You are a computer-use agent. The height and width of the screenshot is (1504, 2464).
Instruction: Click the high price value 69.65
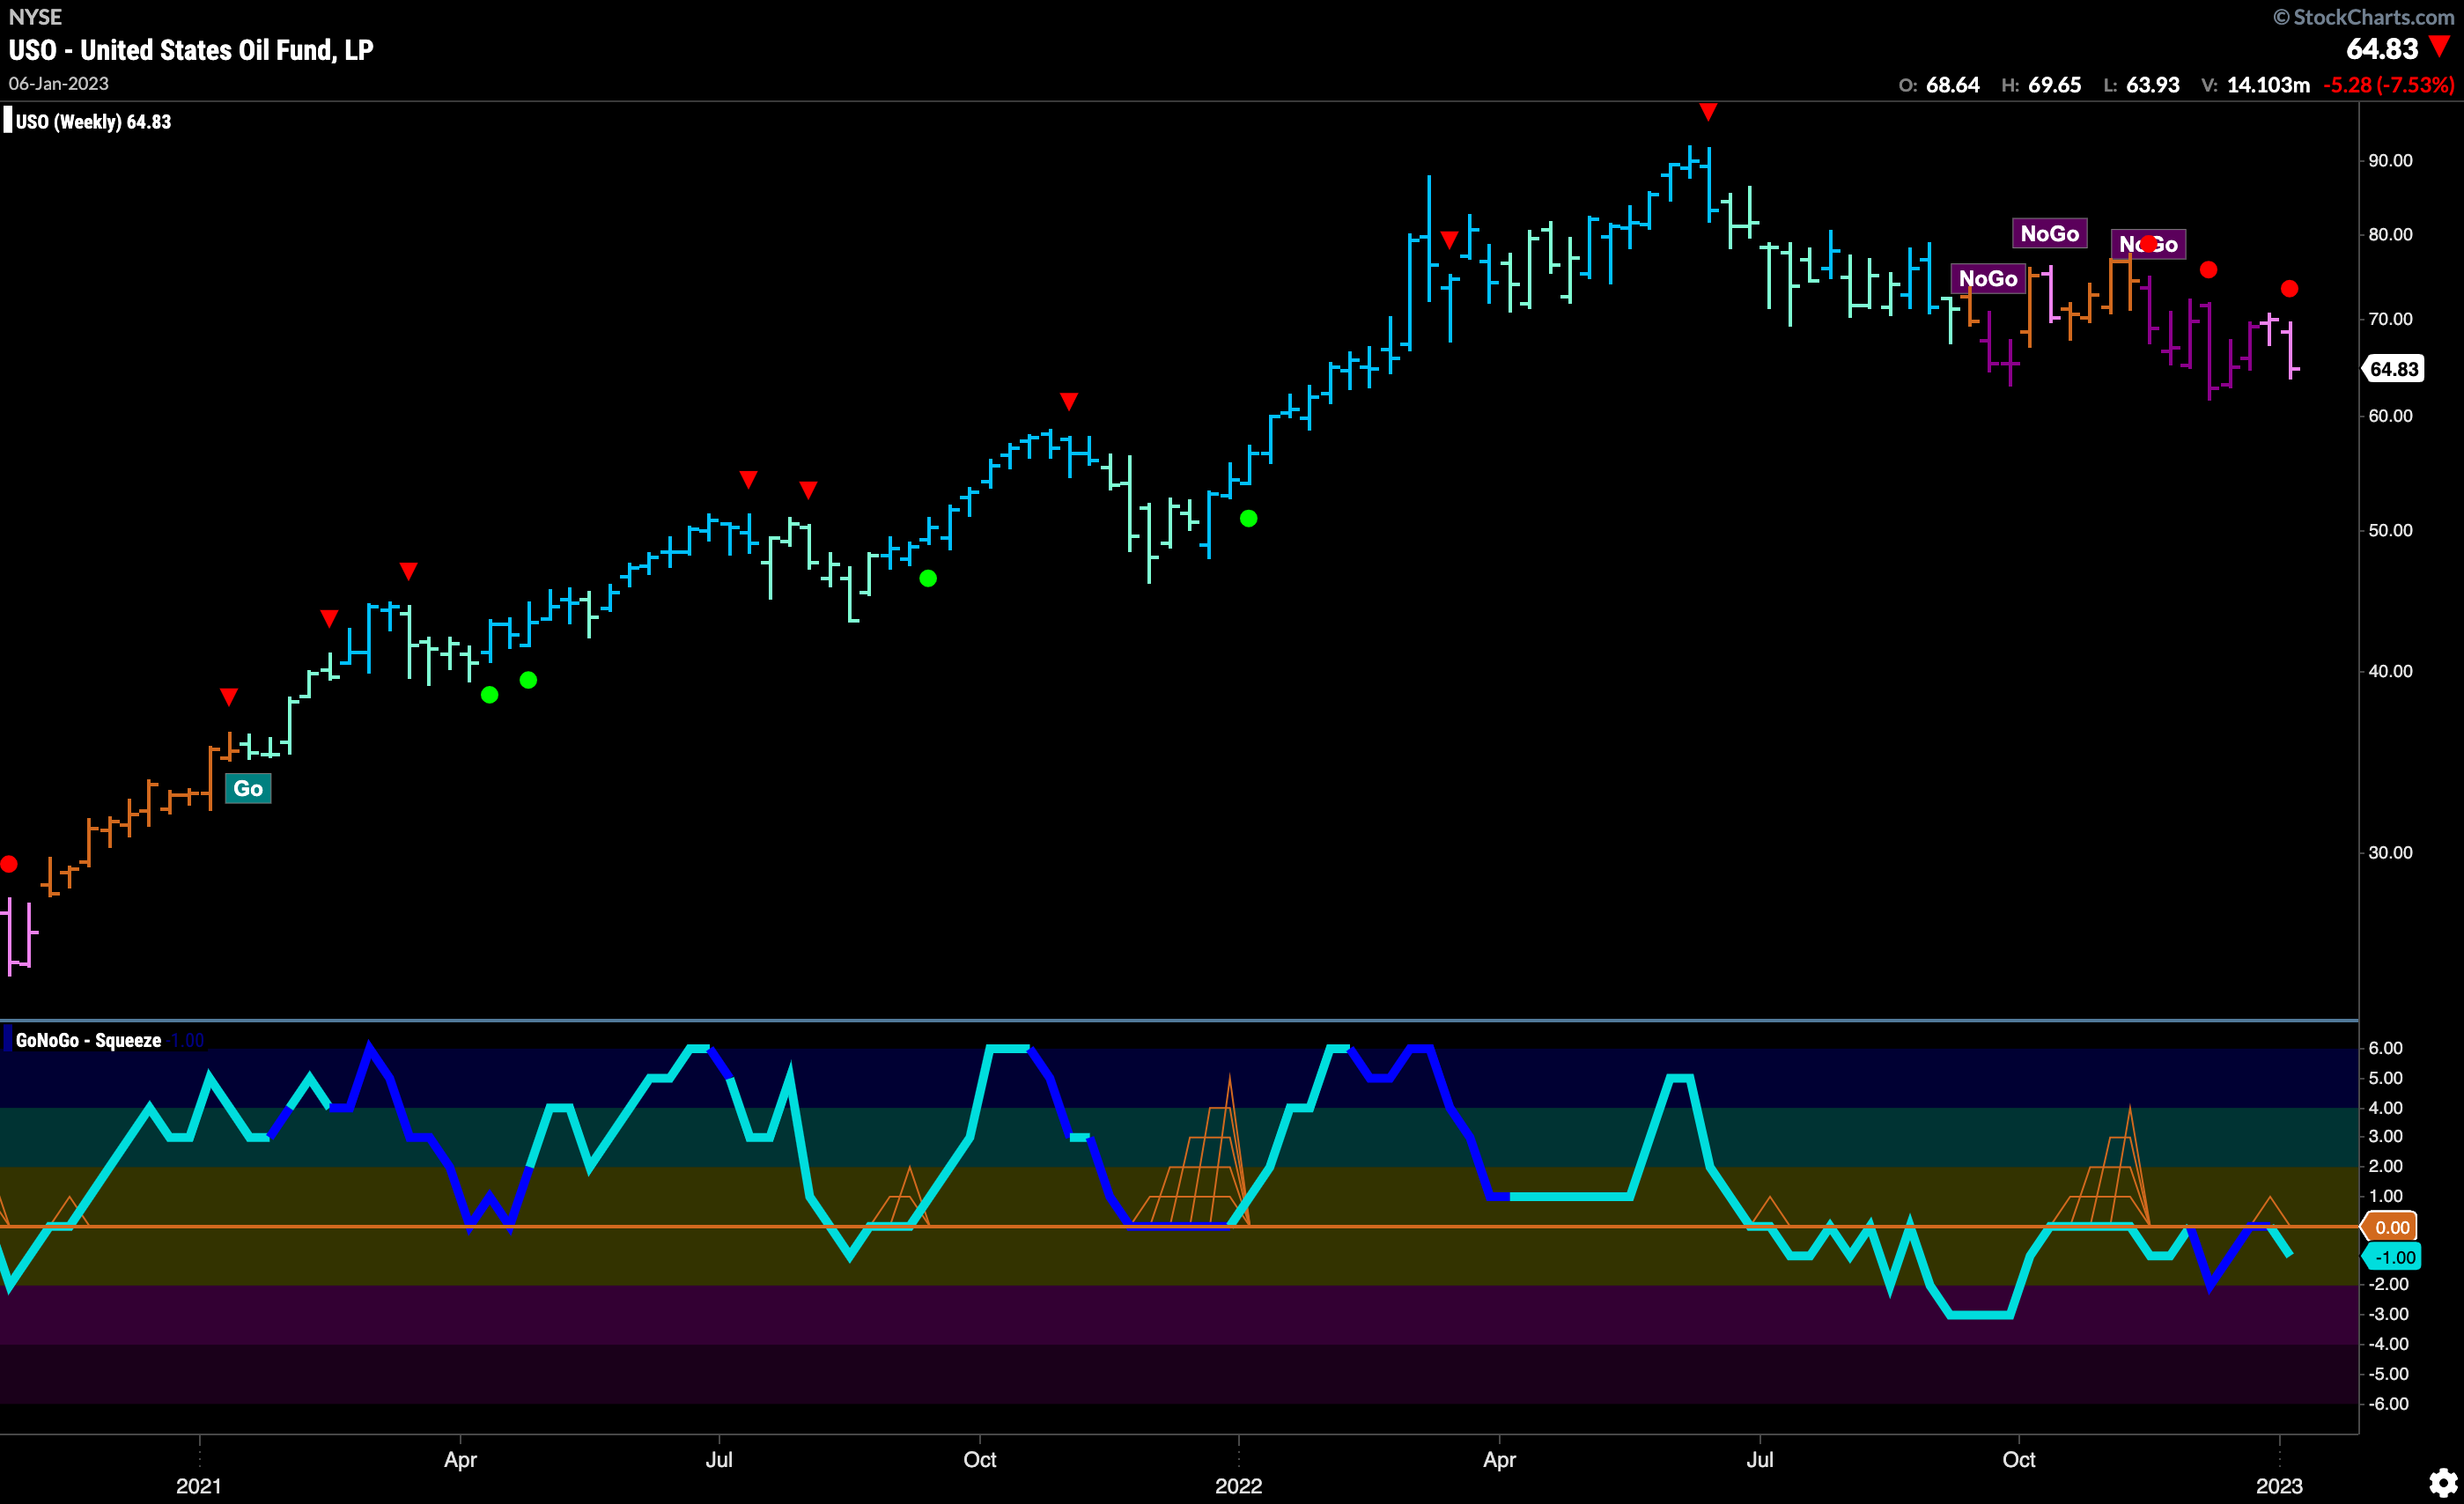(2054, 85)
